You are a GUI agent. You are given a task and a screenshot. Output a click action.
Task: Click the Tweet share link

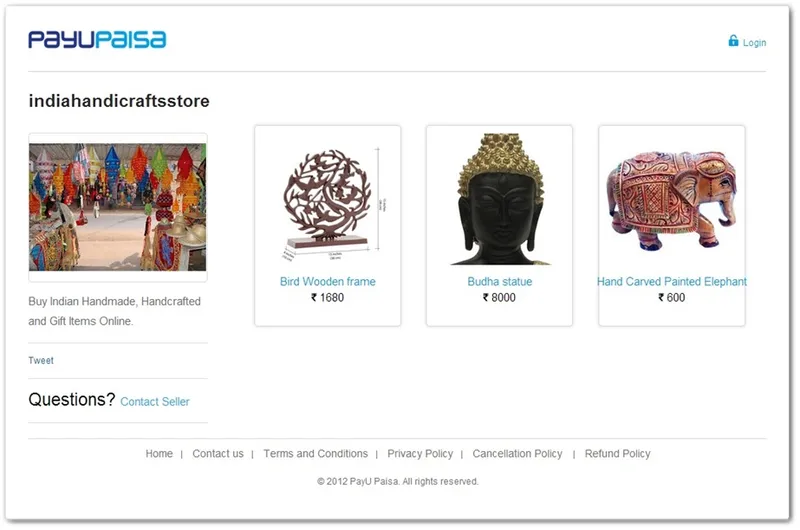(41, 361)
